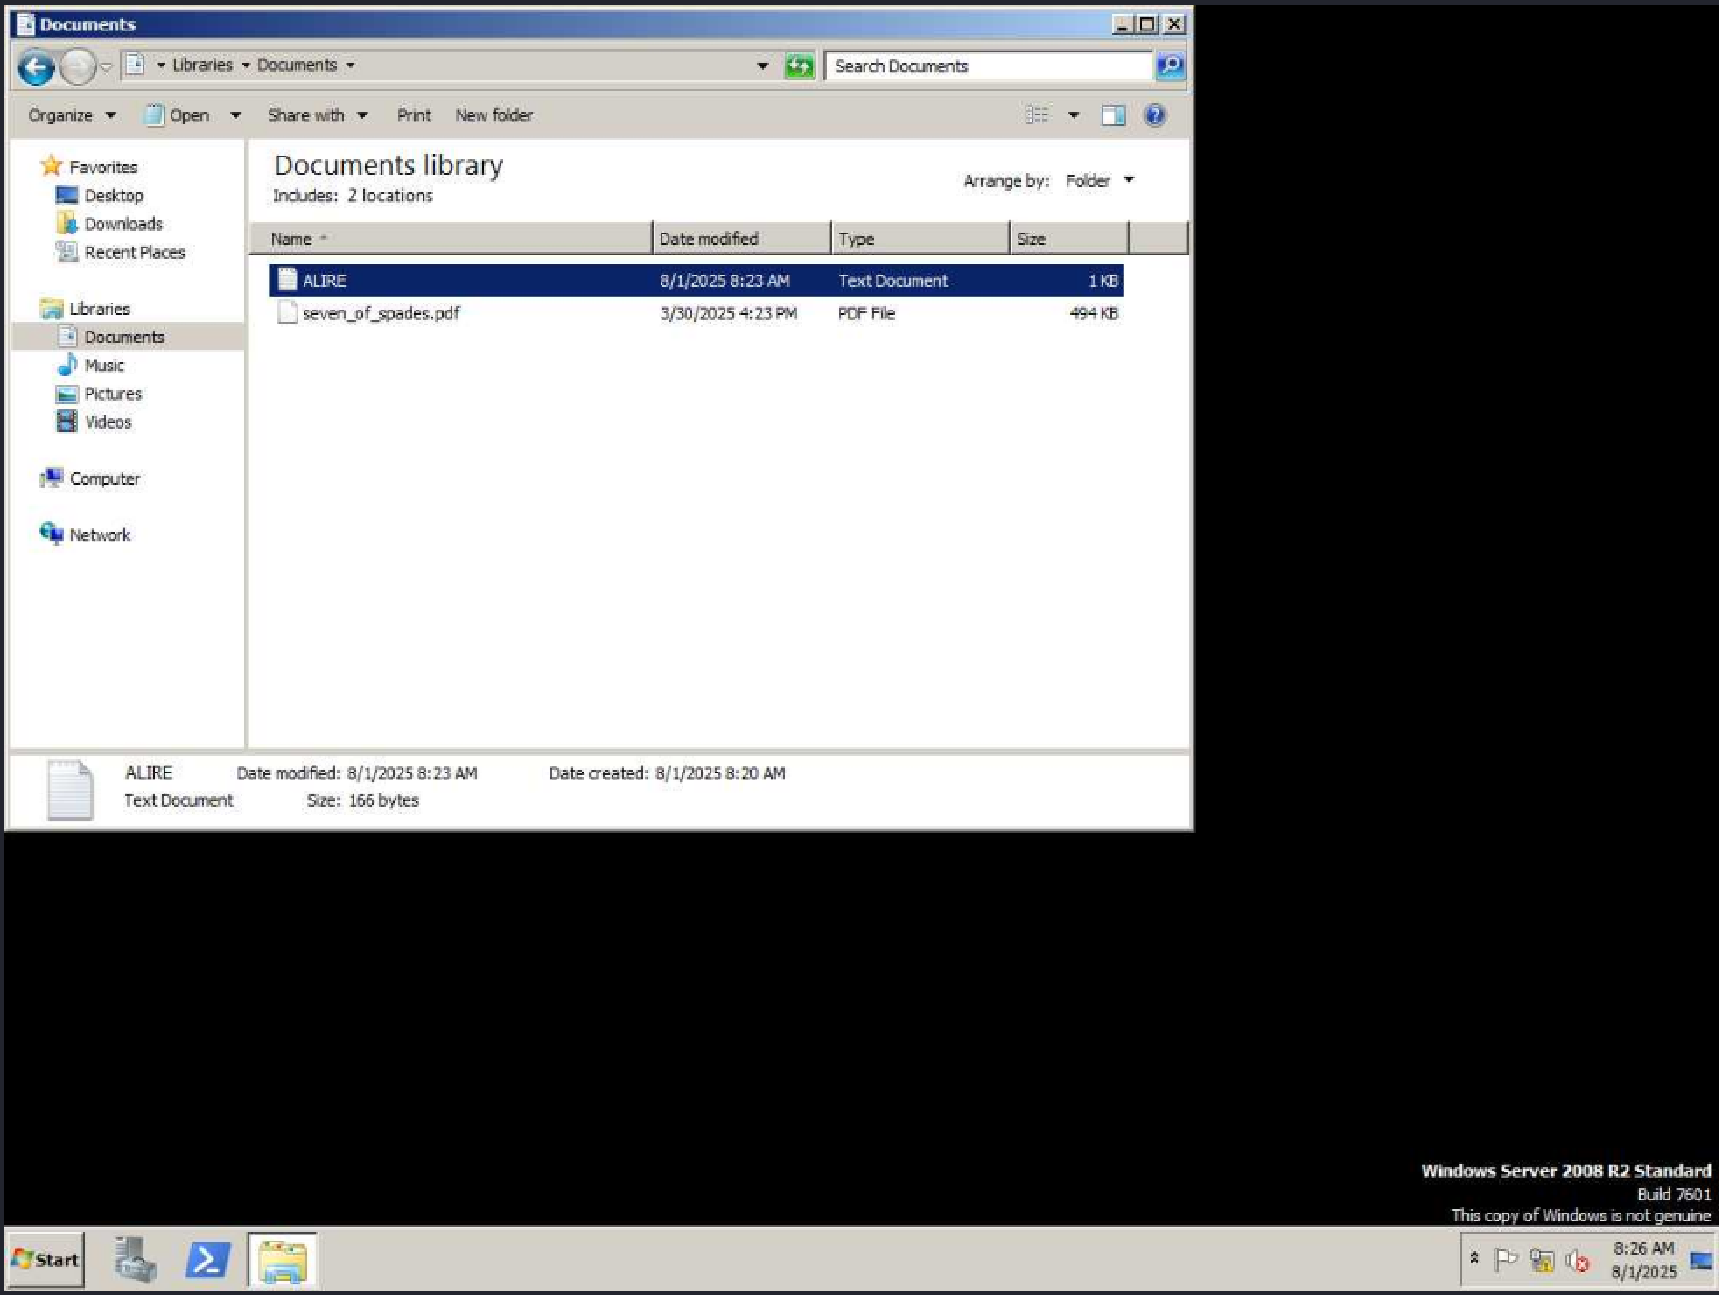The image size is (1719, 1295).
Task: Open the Arrange by Folder dropdown
Action: click(1099, 181)
